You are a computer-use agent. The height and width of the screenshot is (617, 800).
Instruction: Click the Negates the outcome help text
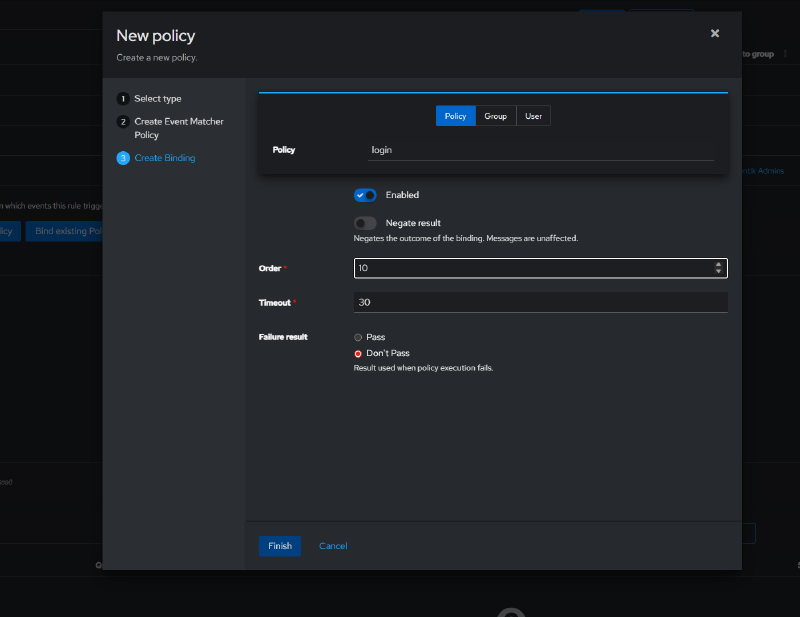[466, 238]
